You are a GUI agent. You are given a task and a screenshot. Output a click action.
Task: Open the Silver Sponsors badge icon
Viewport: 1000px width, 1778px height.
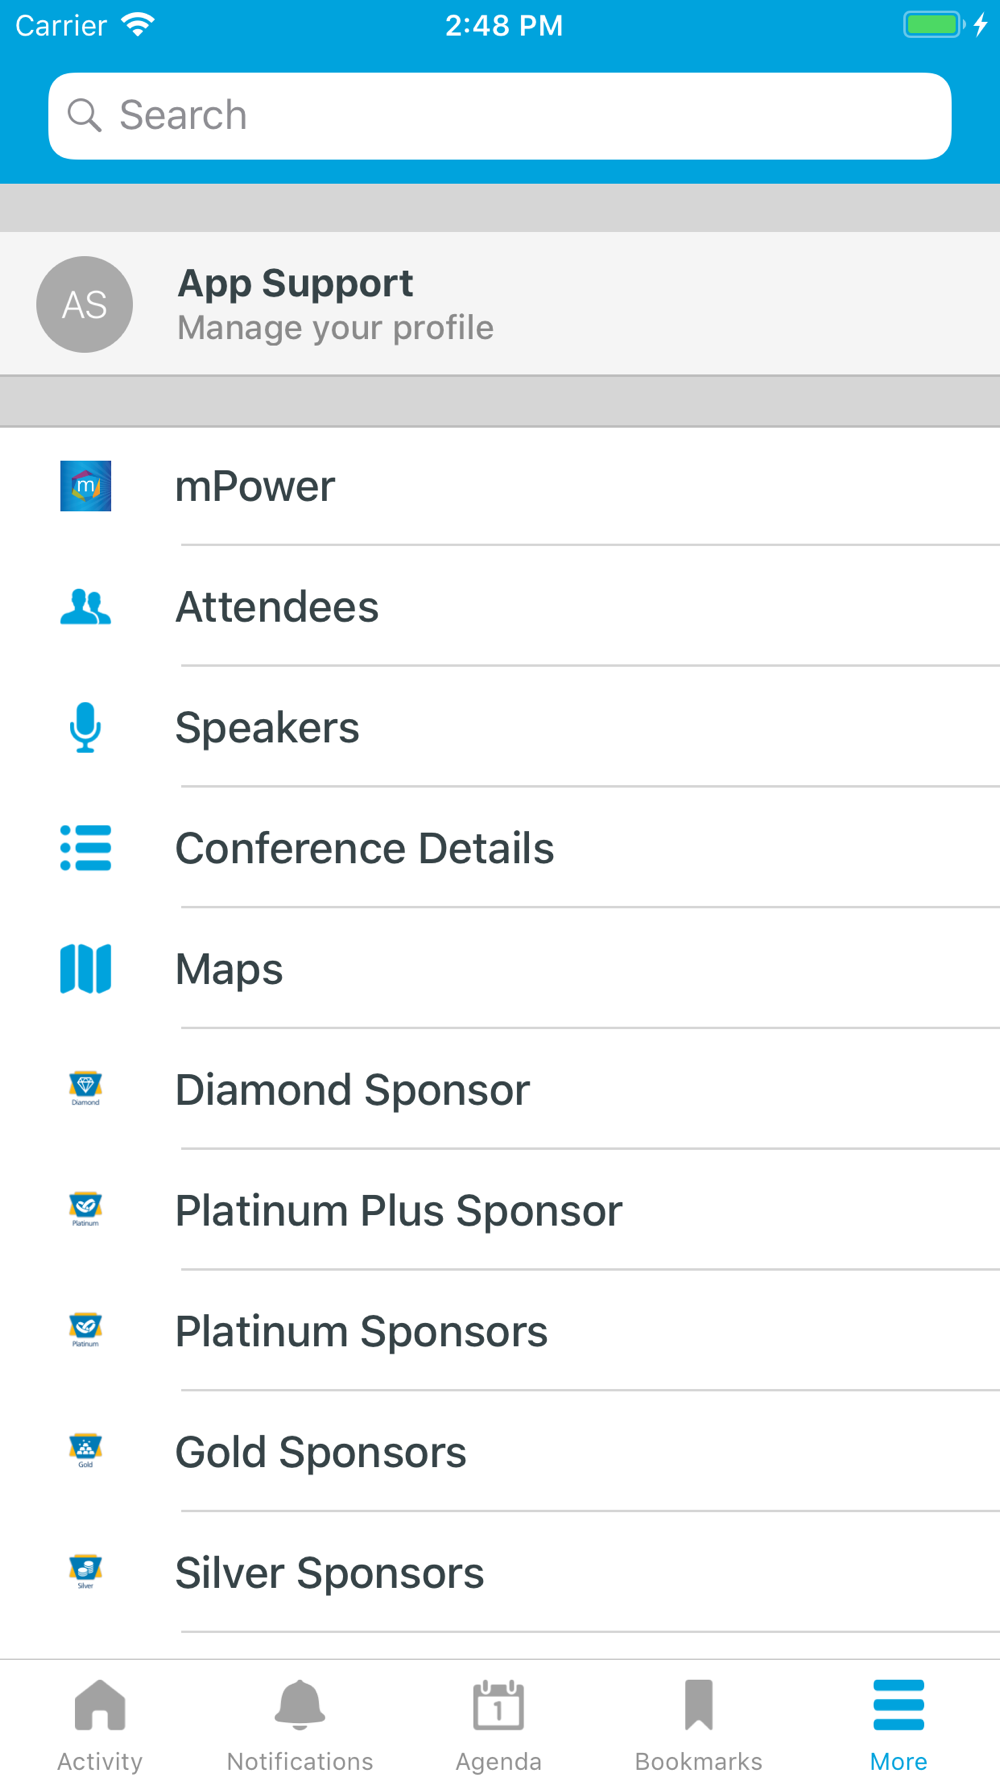(x=85, y=1572)
